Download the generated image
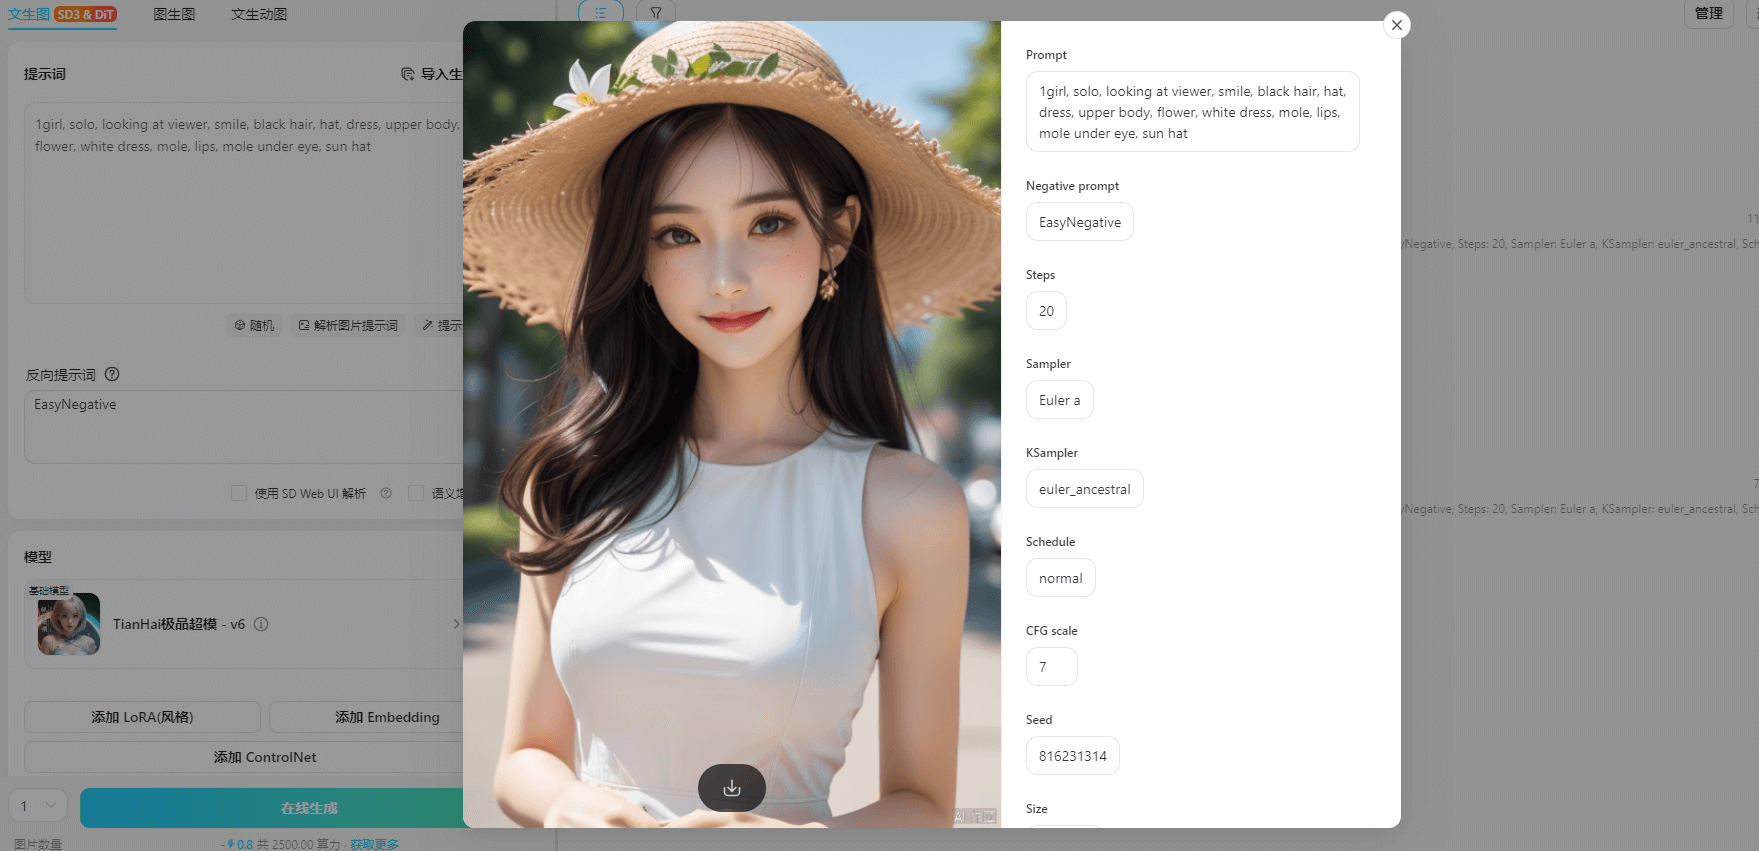1759x851 pixels. [x=731, y=788]
